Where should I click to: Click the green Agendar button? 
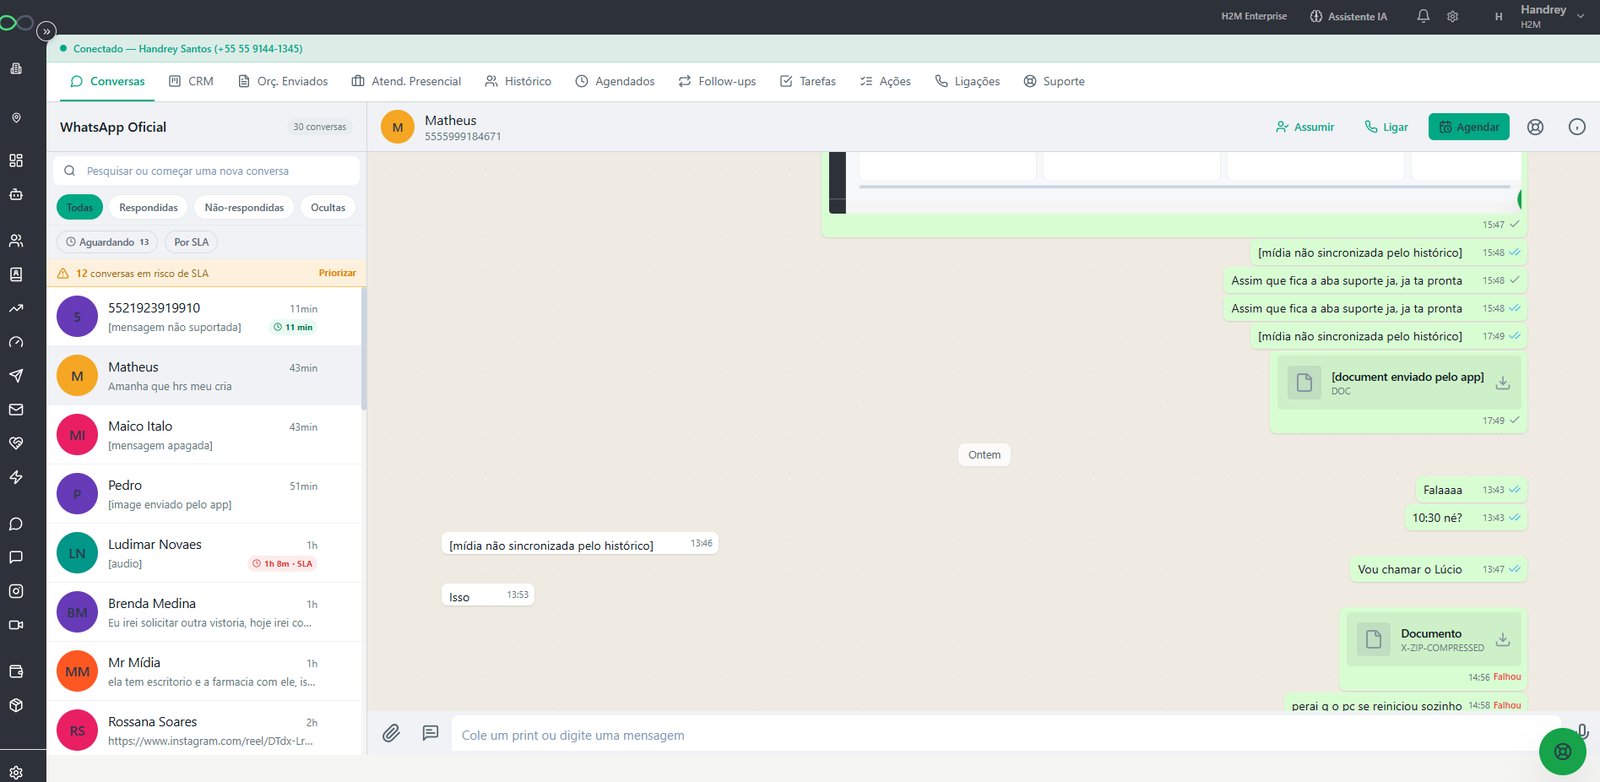coord(1469,127)
